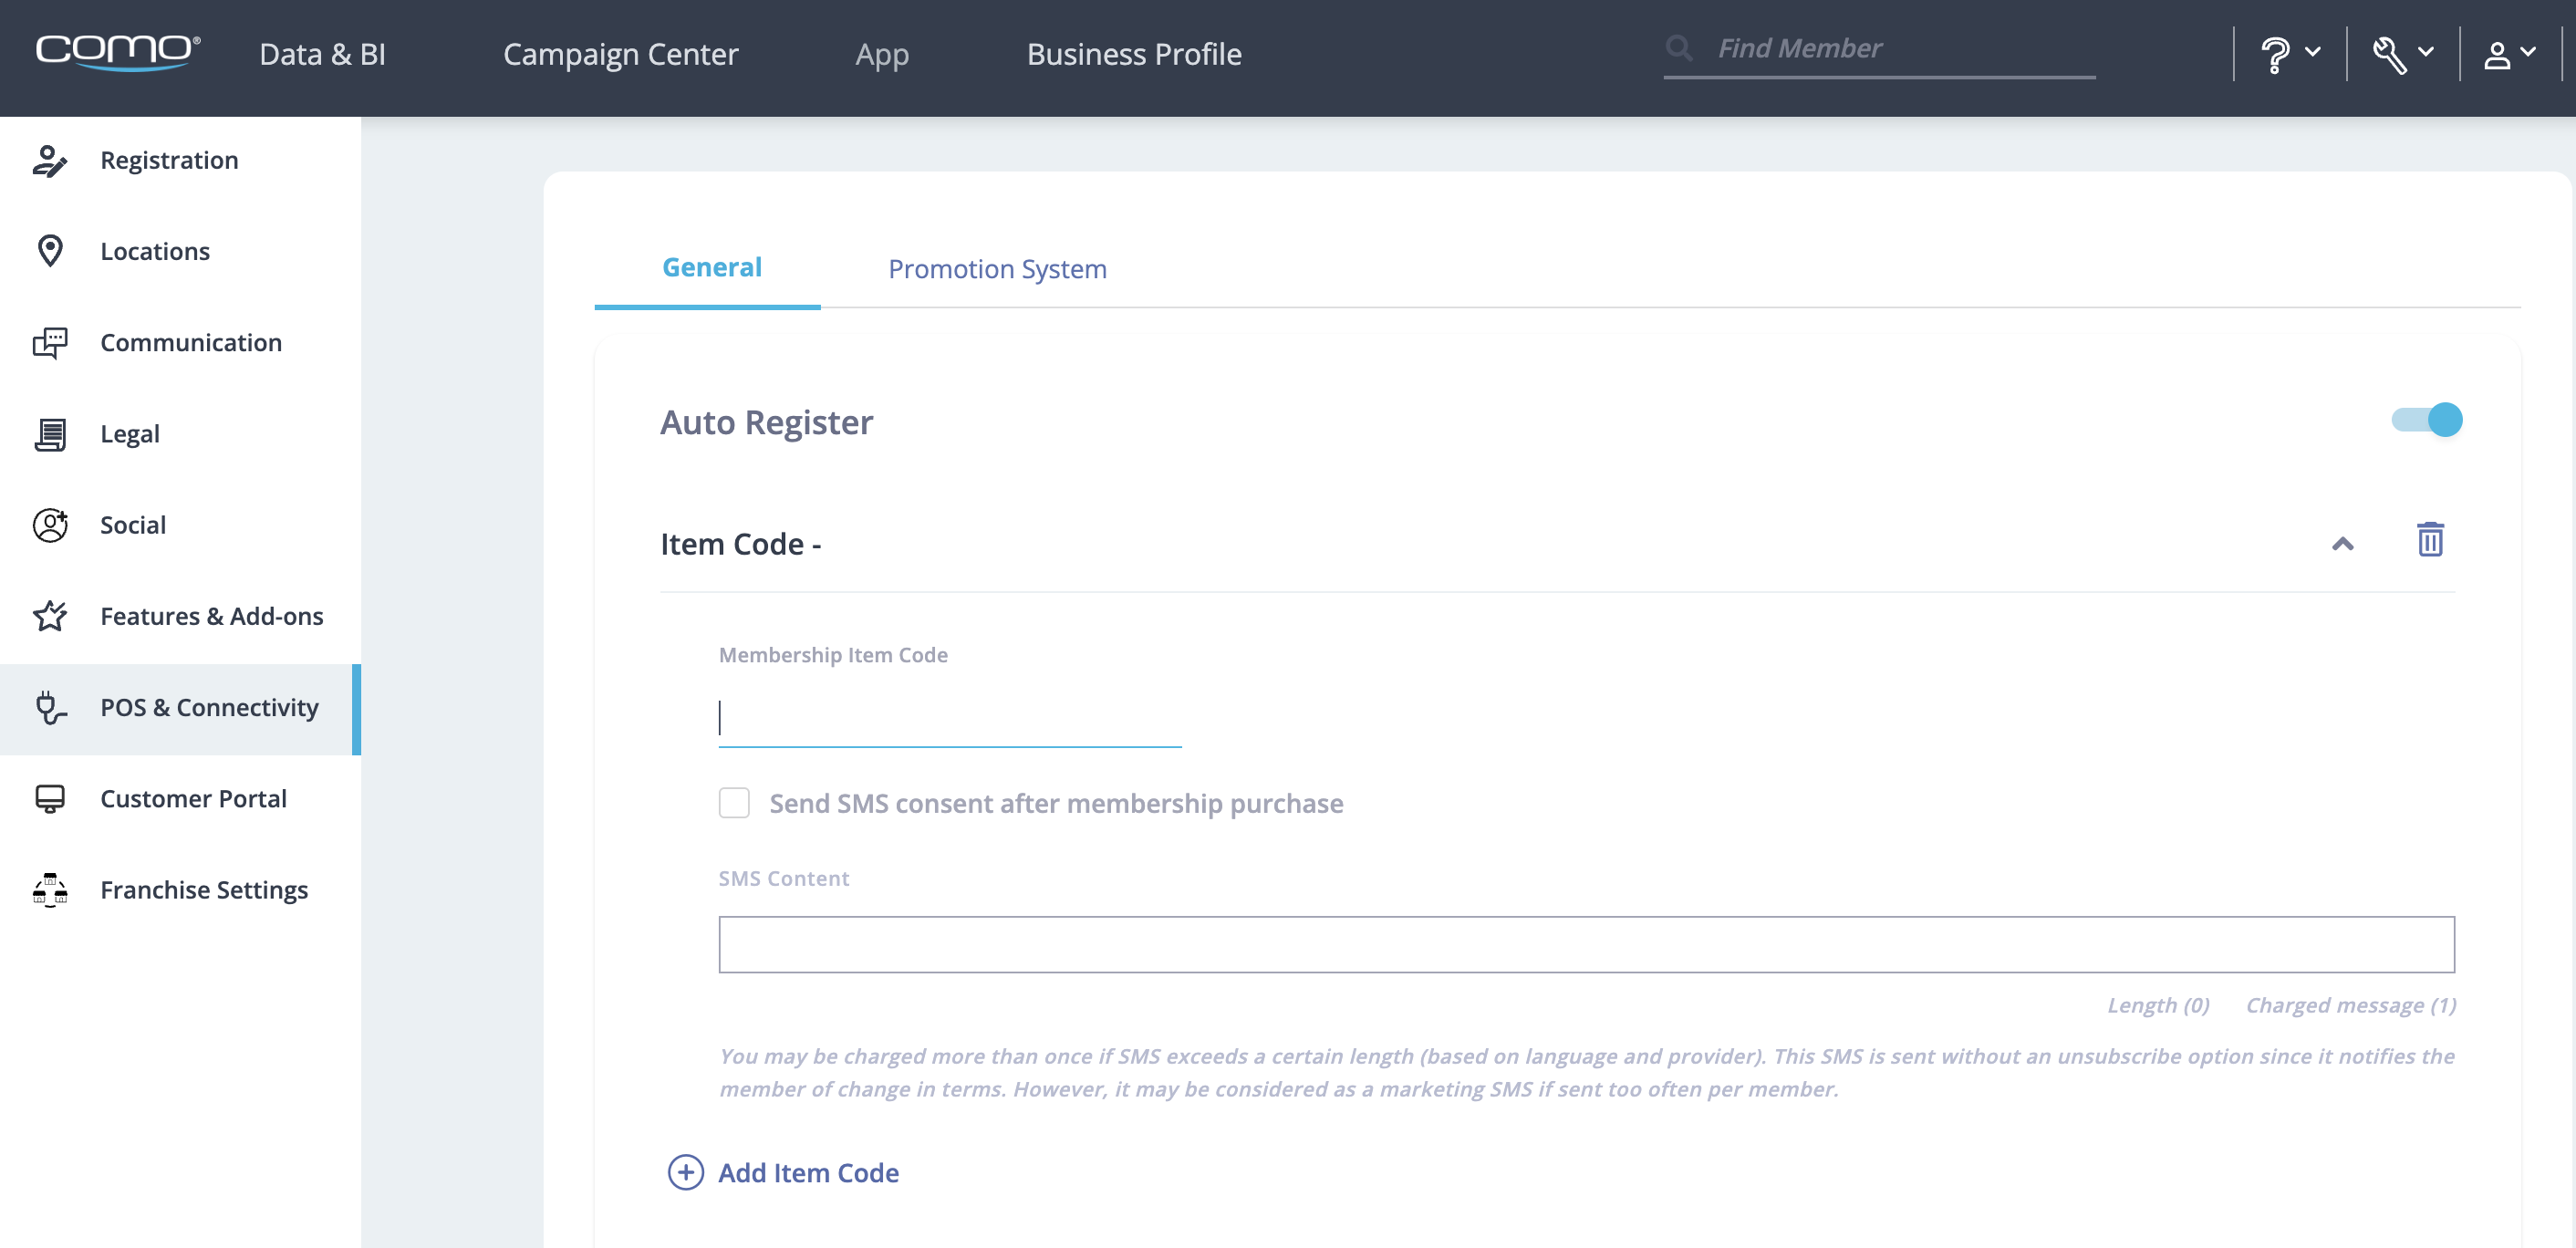Select POS & Connectivity in sidebar
This screenshot has height=1248, width=2576.
click(180, 708)
